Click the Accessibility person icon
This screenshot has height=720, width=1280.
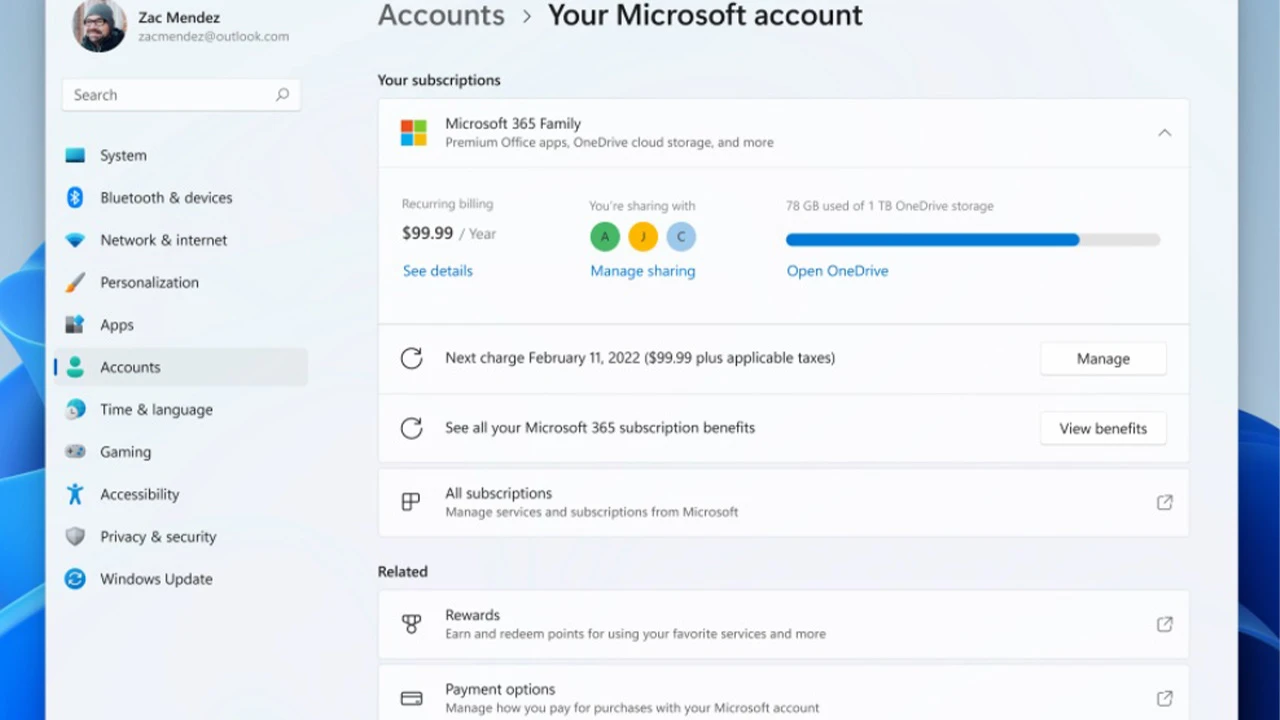(75, 494)
